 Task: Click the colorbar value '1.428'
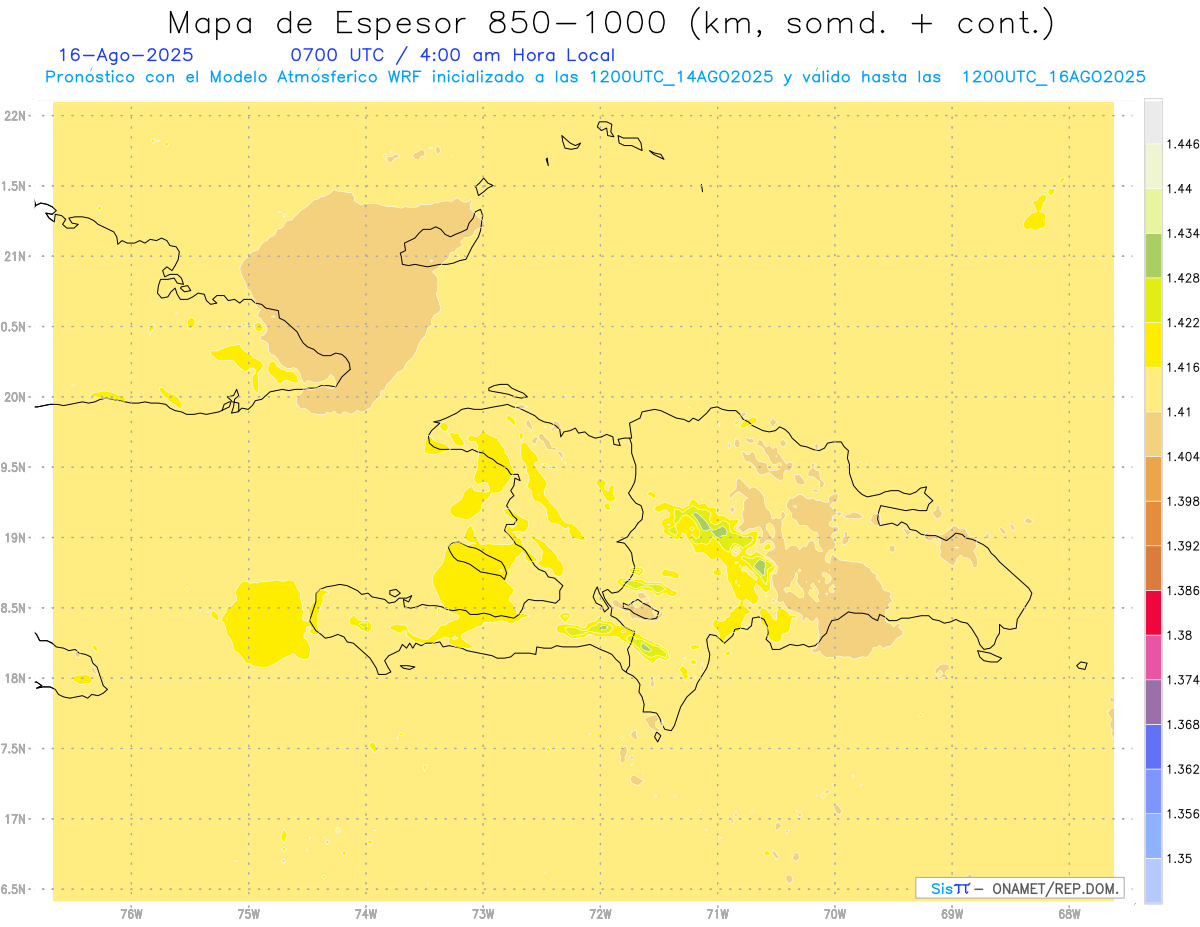pos(1183,278)
